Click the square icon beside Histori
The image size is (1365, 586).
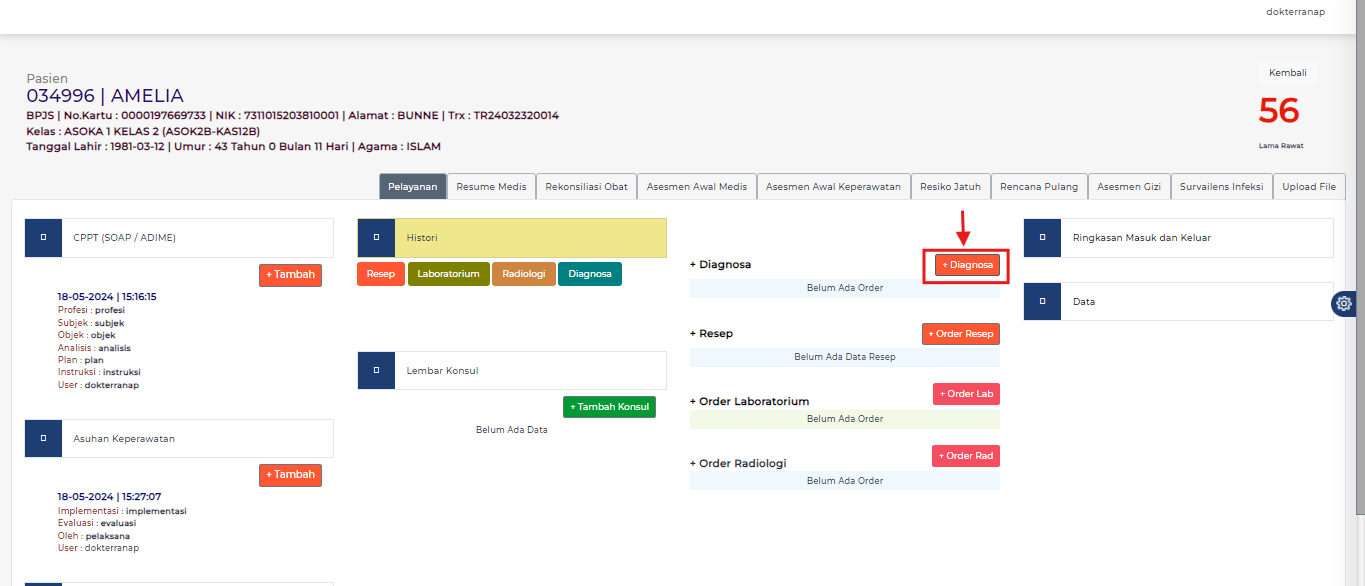coord(376,238)
